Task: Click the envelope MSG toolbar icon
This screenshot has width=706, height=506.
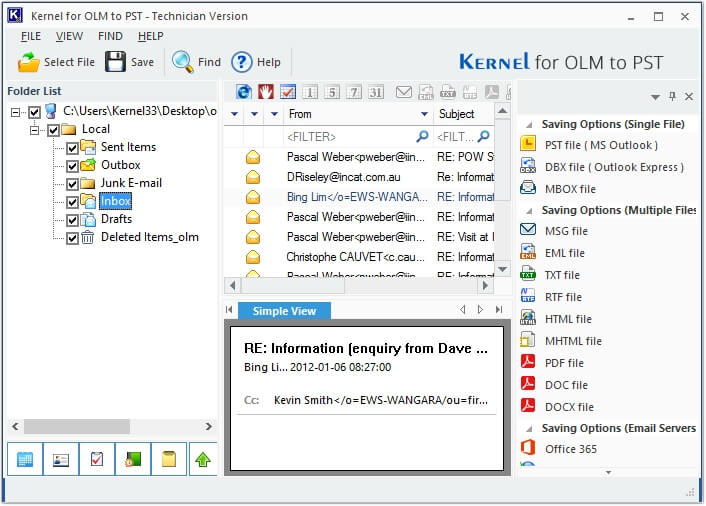Action: pyautogui.click(x=403, y=92)
